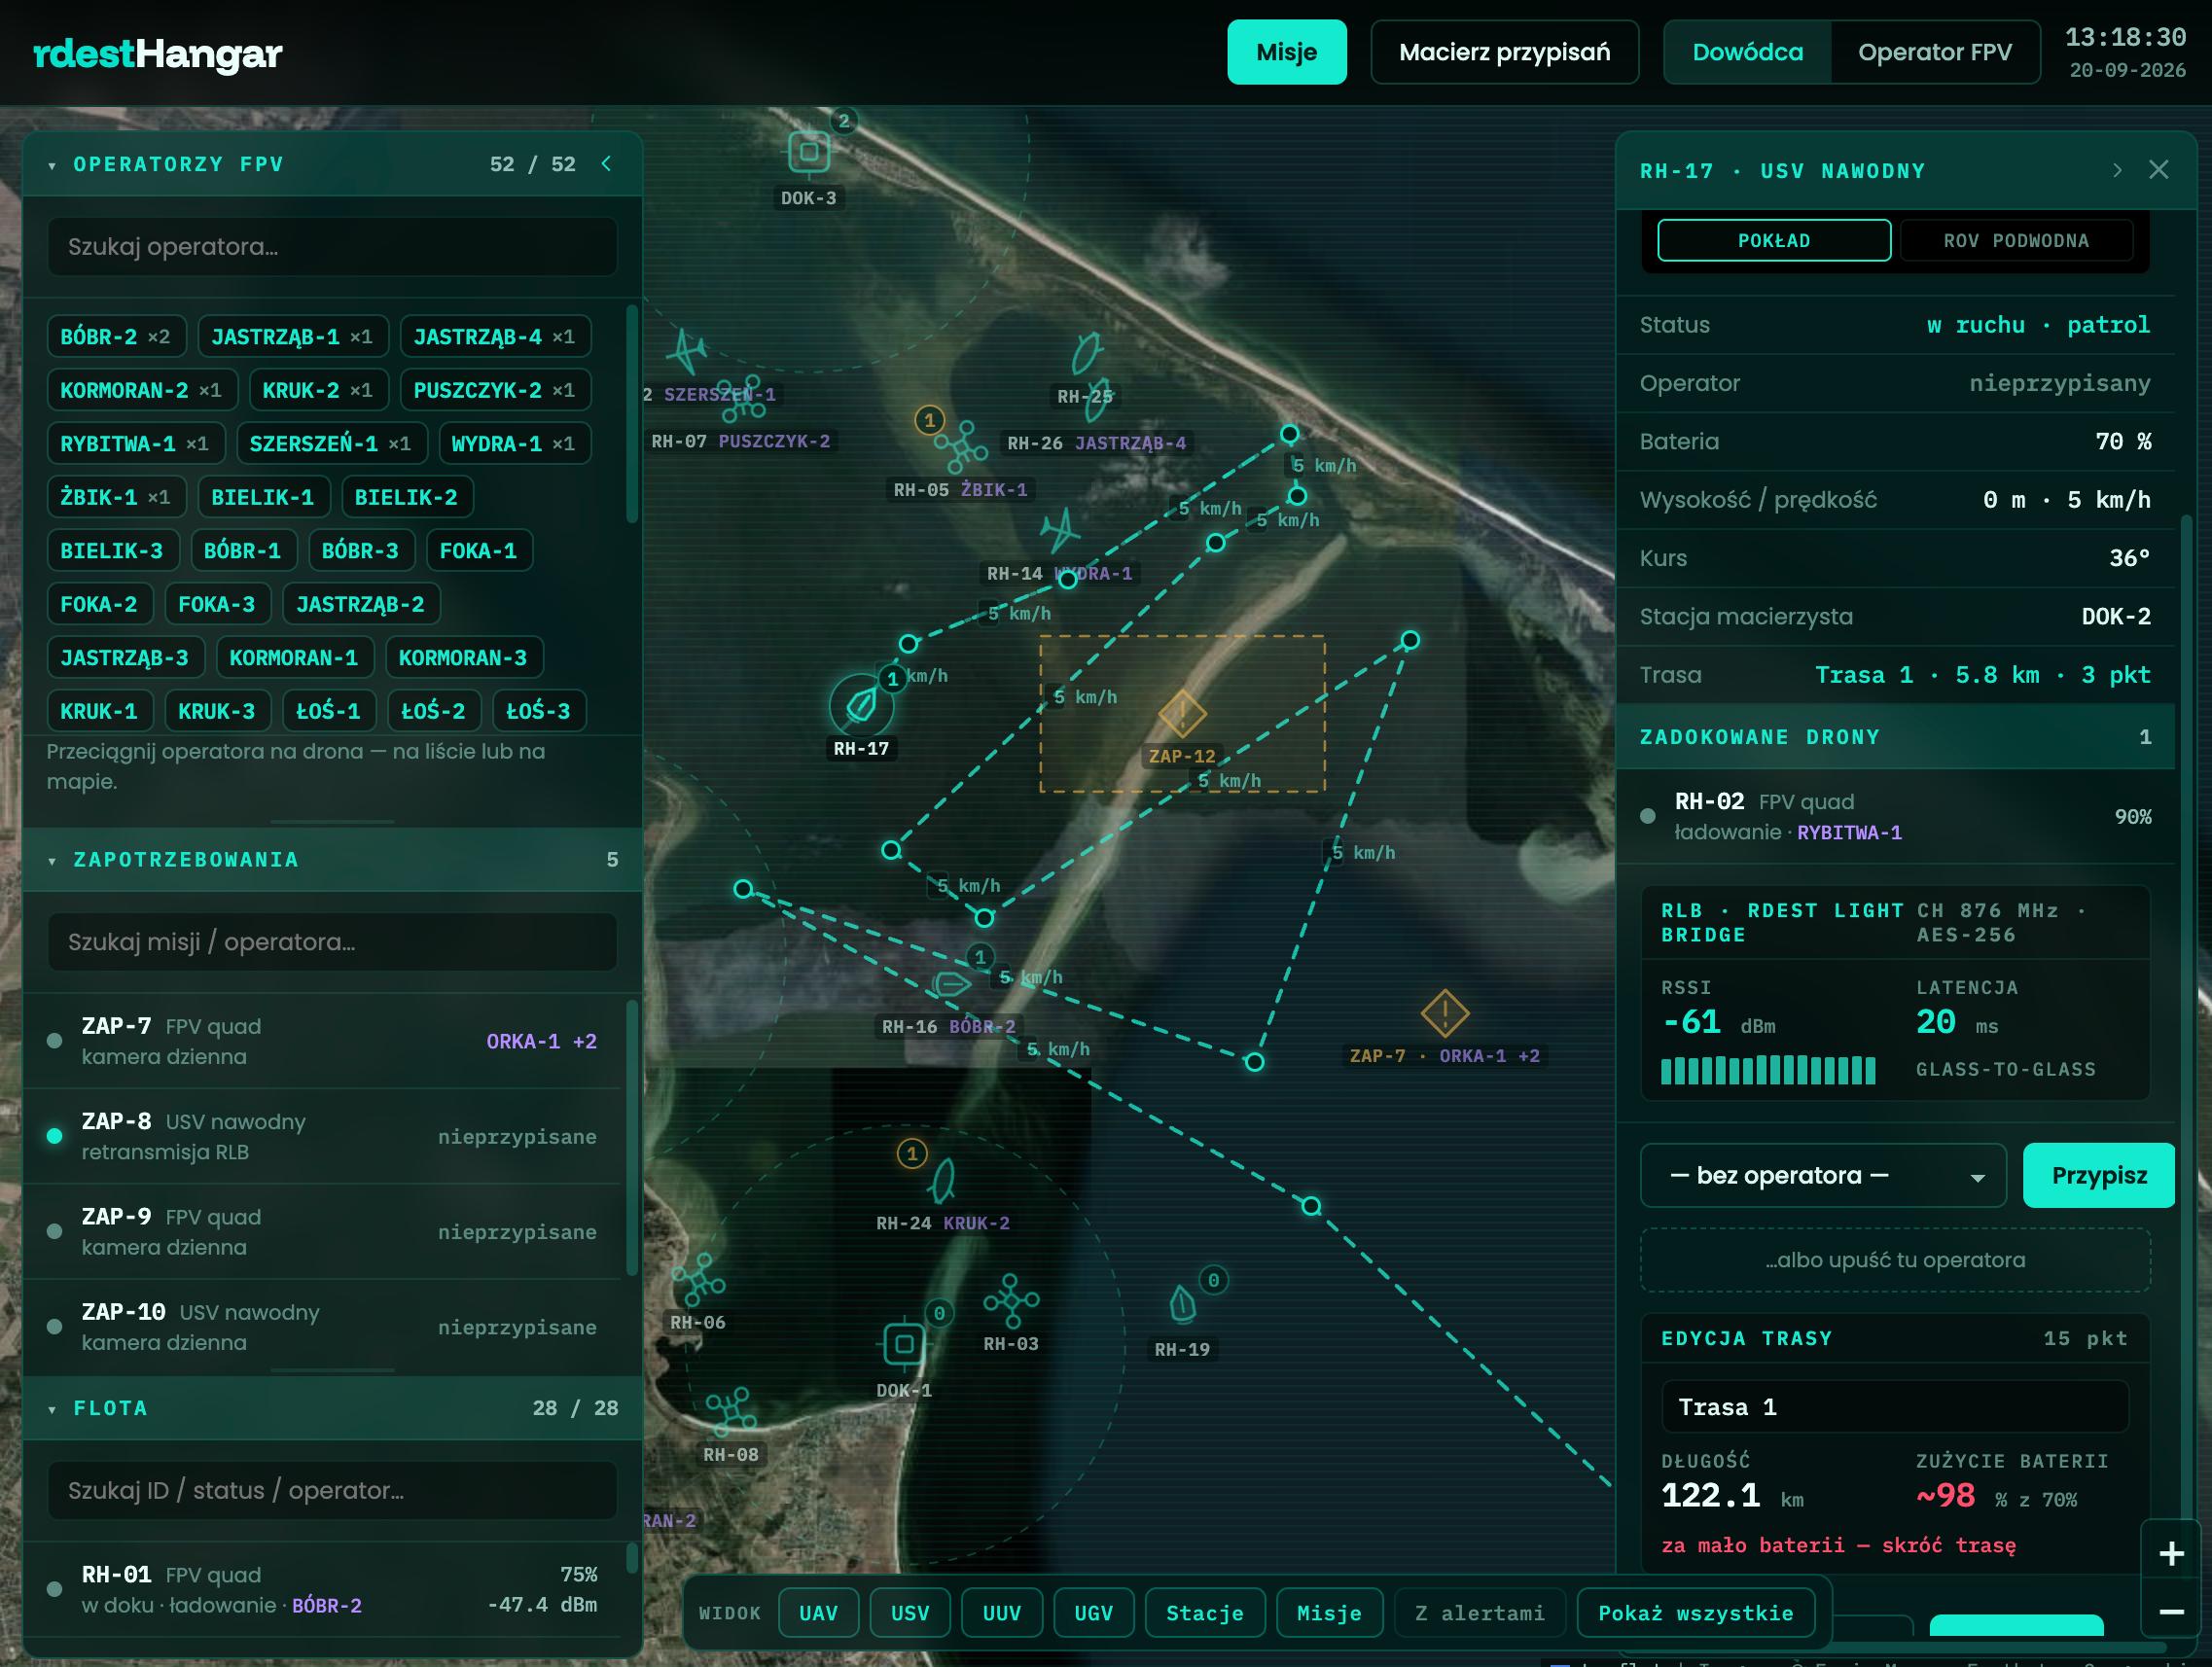Collapse the Operatorzy FPV section
Screen dimensions: 2212x1667
[x=52, y=165]
